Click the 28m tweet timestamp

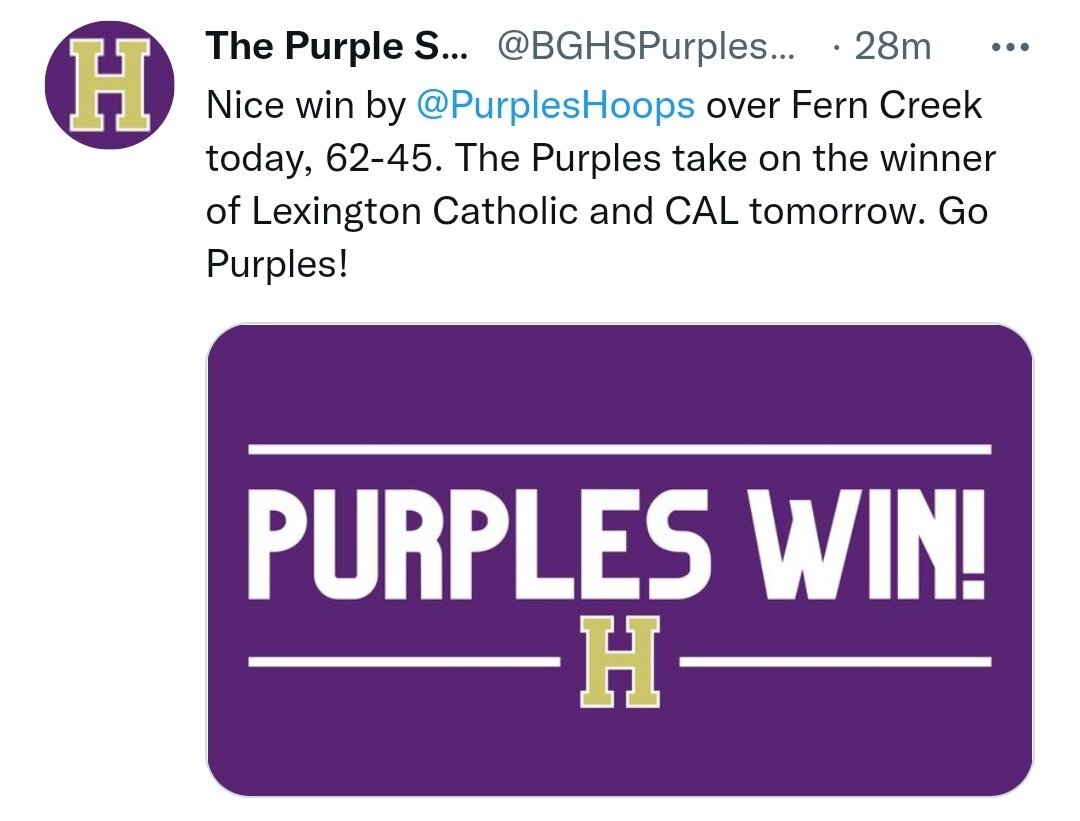(x=893, y=47)
